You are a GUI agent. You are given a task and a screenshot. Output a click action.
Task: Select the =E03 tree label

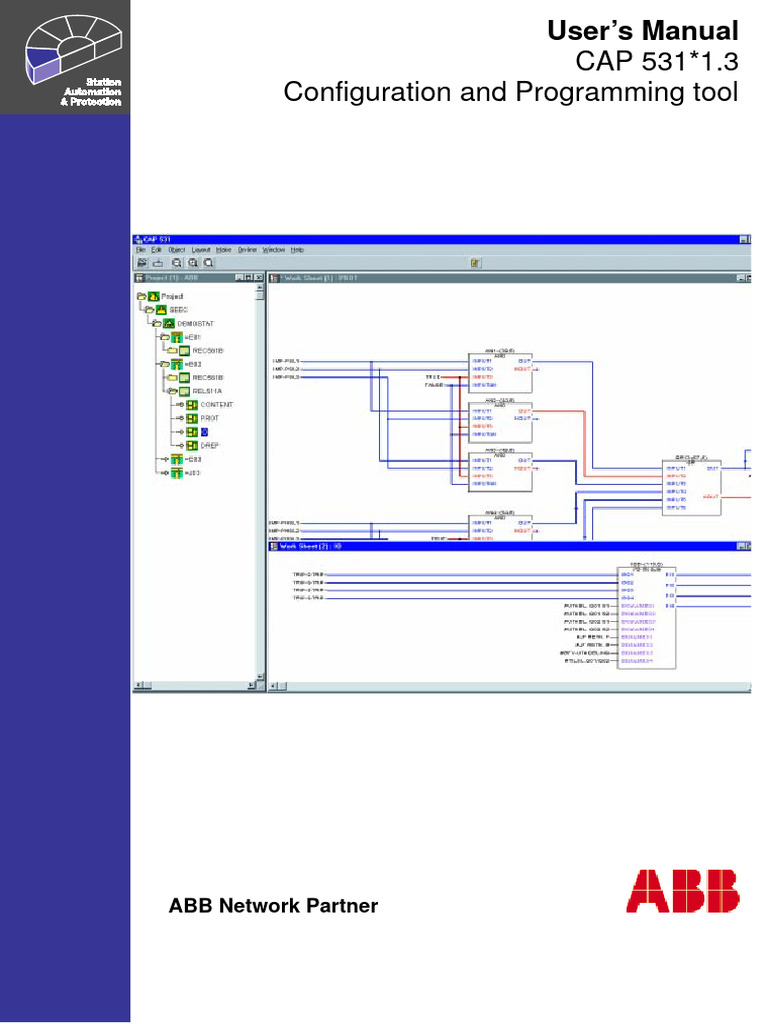pyautogui.click(x=193, y=459)
